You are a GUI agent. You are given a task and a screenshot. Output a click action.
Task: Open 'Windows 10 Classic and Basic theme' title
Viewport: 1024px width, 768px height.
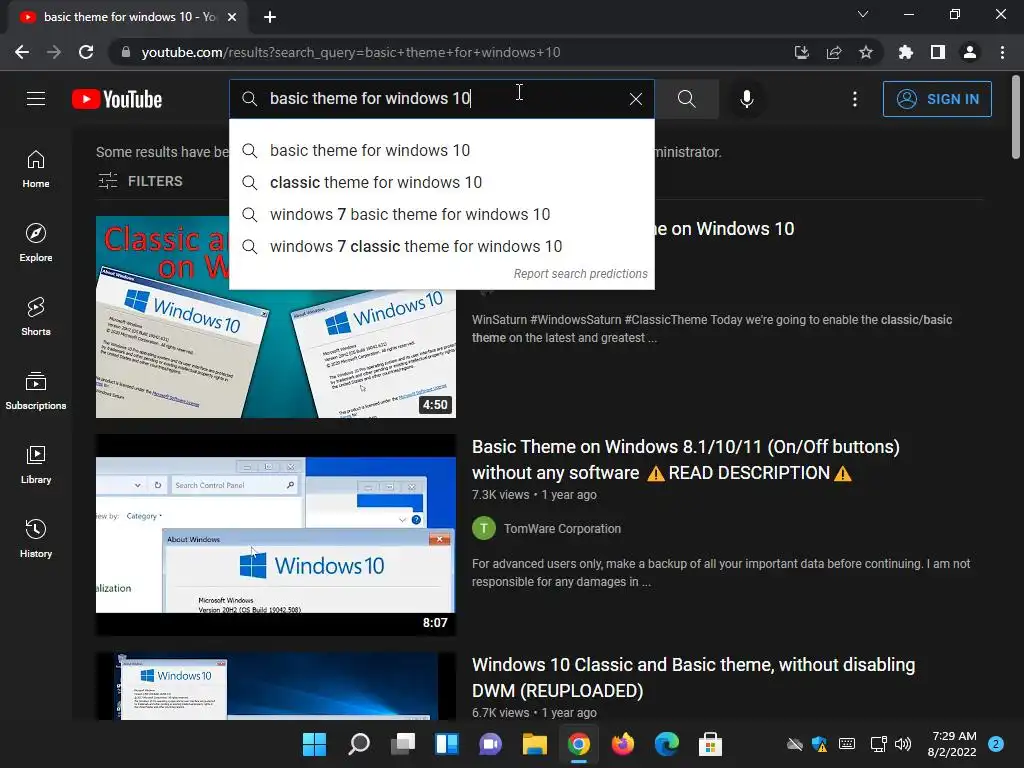coord(694,677)
